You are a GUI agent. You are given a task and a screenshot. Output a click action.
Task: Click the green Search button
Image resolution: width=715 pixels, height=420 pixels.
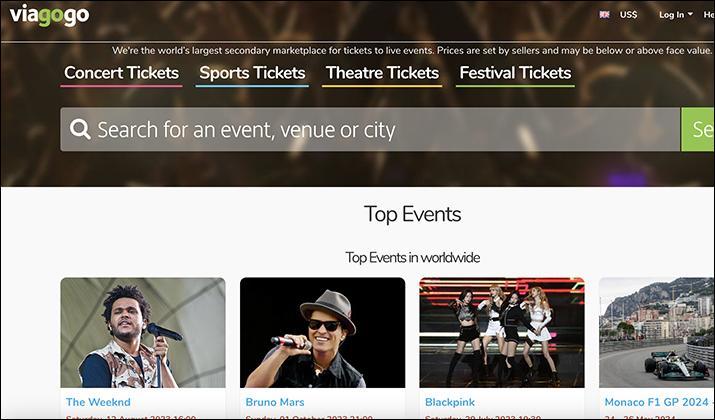click(698, 130)
